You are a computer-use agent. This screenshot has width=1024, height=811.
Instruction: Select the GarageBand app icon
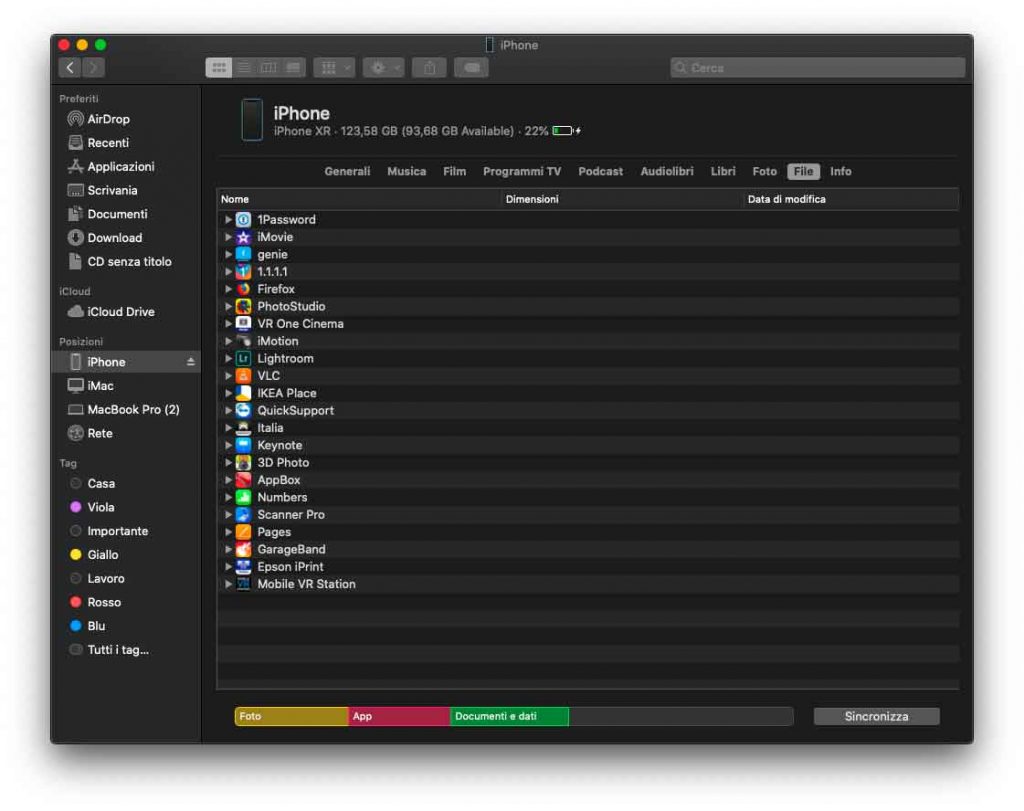pyautogui.click(x=243, y=549)
